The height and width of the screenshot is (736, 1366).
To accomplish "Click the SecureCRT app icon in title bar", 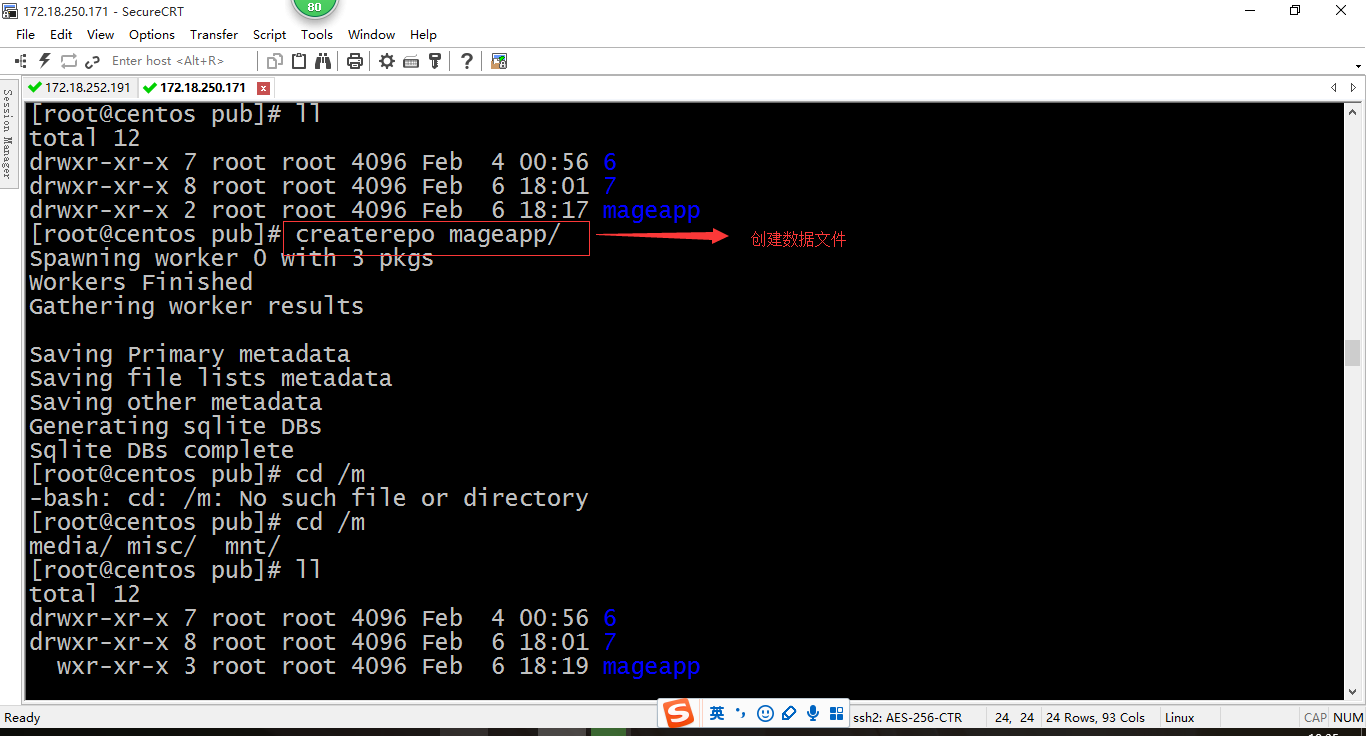I will tap(11, 11).
